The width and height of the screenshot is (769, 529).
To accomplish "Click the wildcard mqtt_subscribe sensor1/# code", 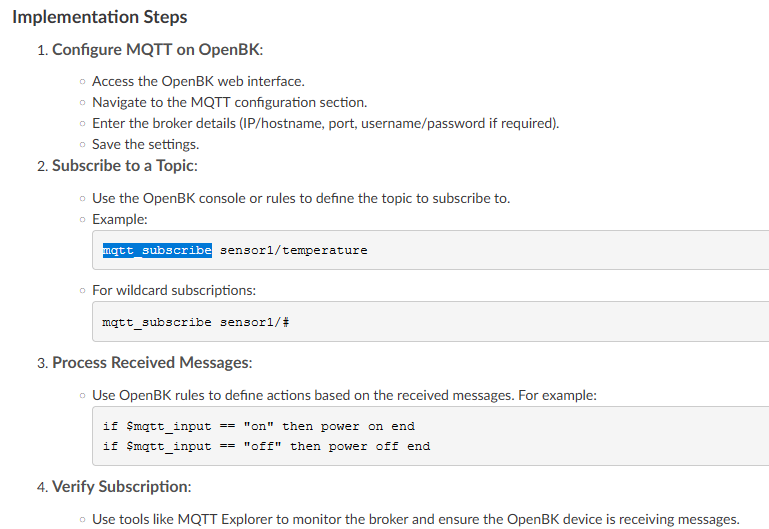I will coord(196,322).
